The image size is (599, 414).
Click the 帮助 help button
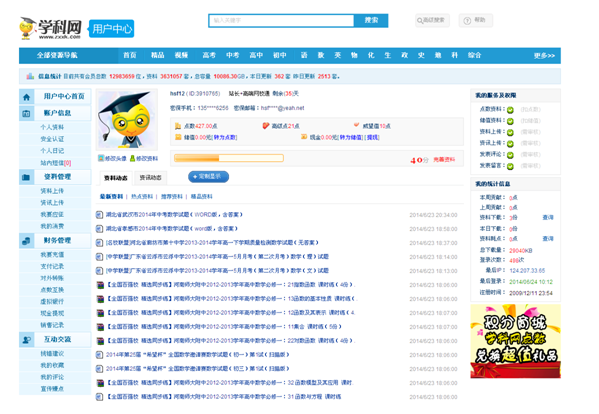pos(476,20)
